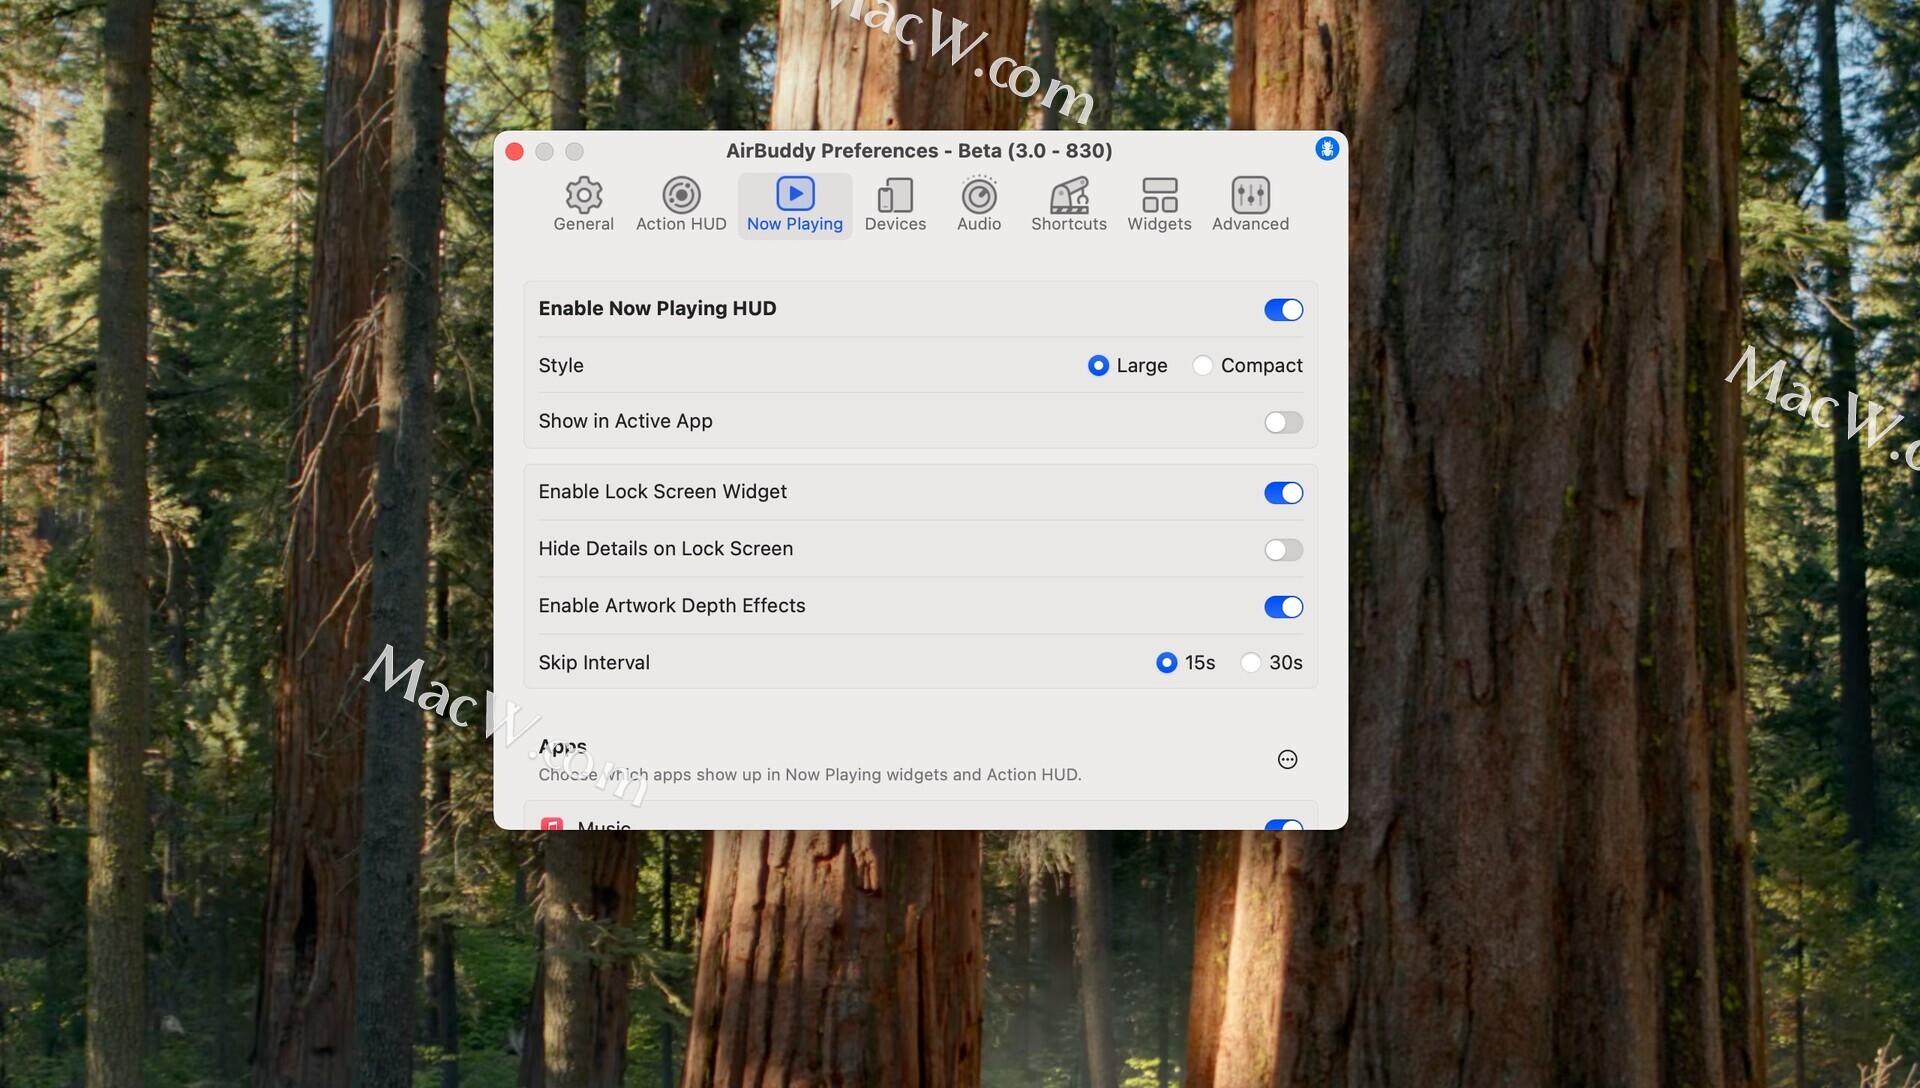Open the Advanced preferences tab

click(x=1250, y=206)
